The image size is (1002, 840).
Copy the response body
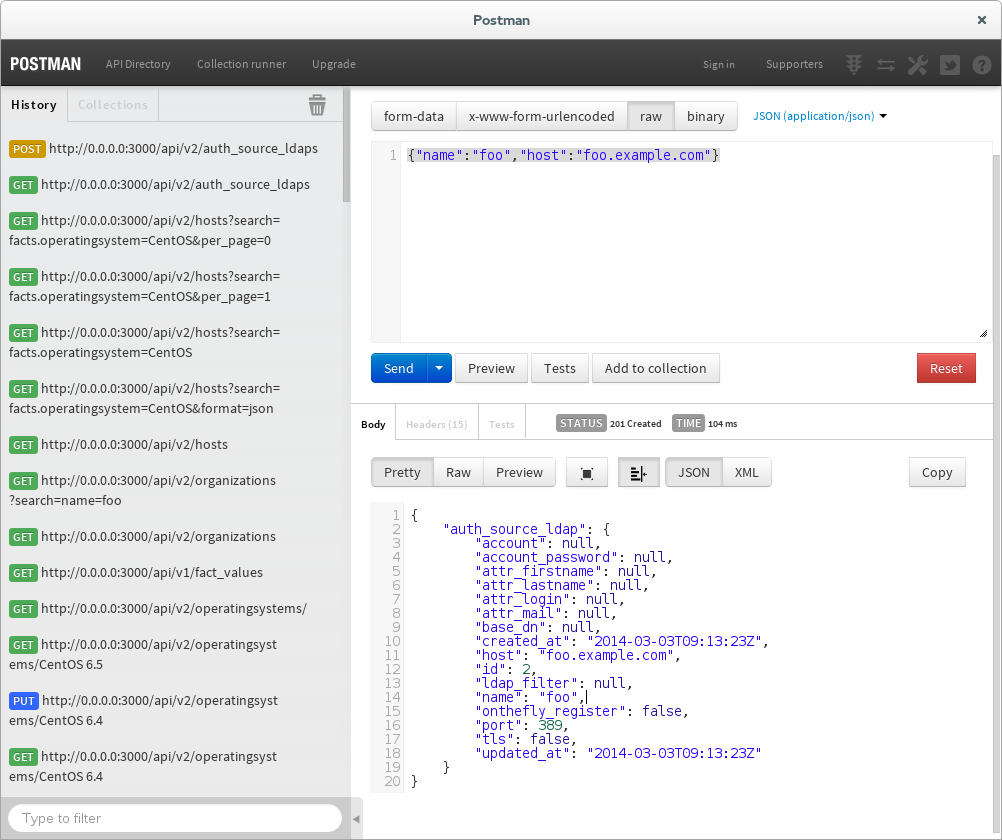937,472
